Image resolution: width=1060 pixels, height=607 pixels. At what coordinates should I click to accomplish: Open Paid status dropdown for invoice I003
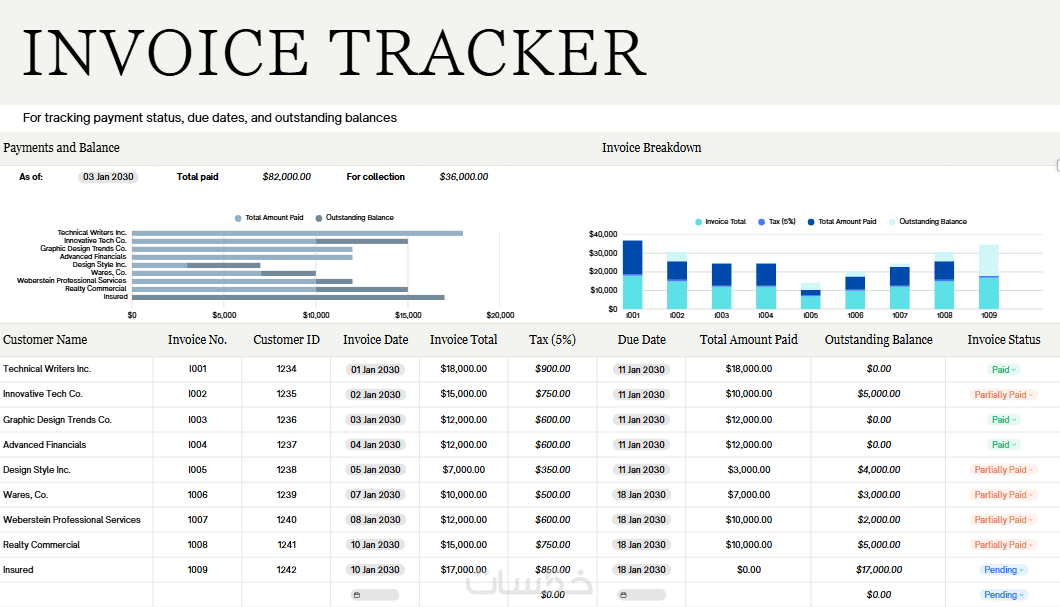[x=1003, y=420]
